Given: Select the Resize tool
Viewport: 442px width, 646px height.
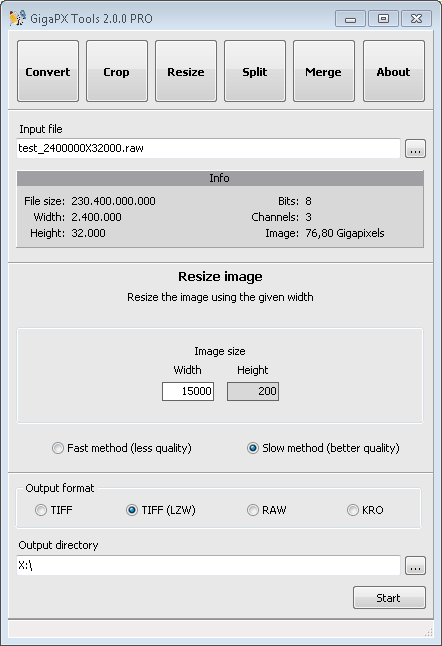Looking at the screenshot, I should pos(186,71).
